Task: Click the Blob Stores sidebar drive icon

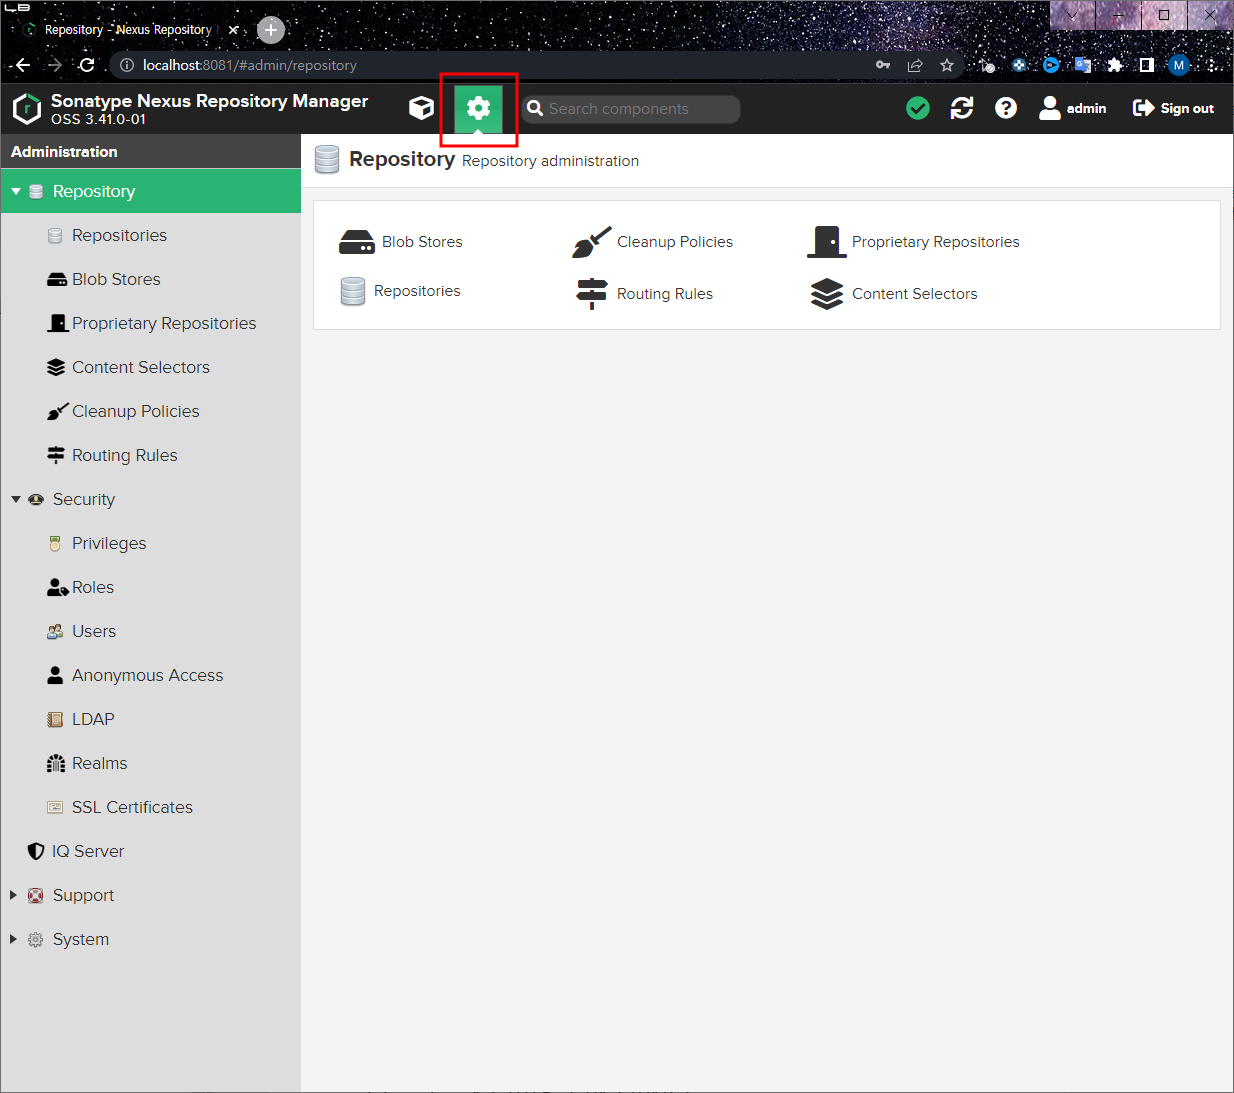Action: coord(57,279)
